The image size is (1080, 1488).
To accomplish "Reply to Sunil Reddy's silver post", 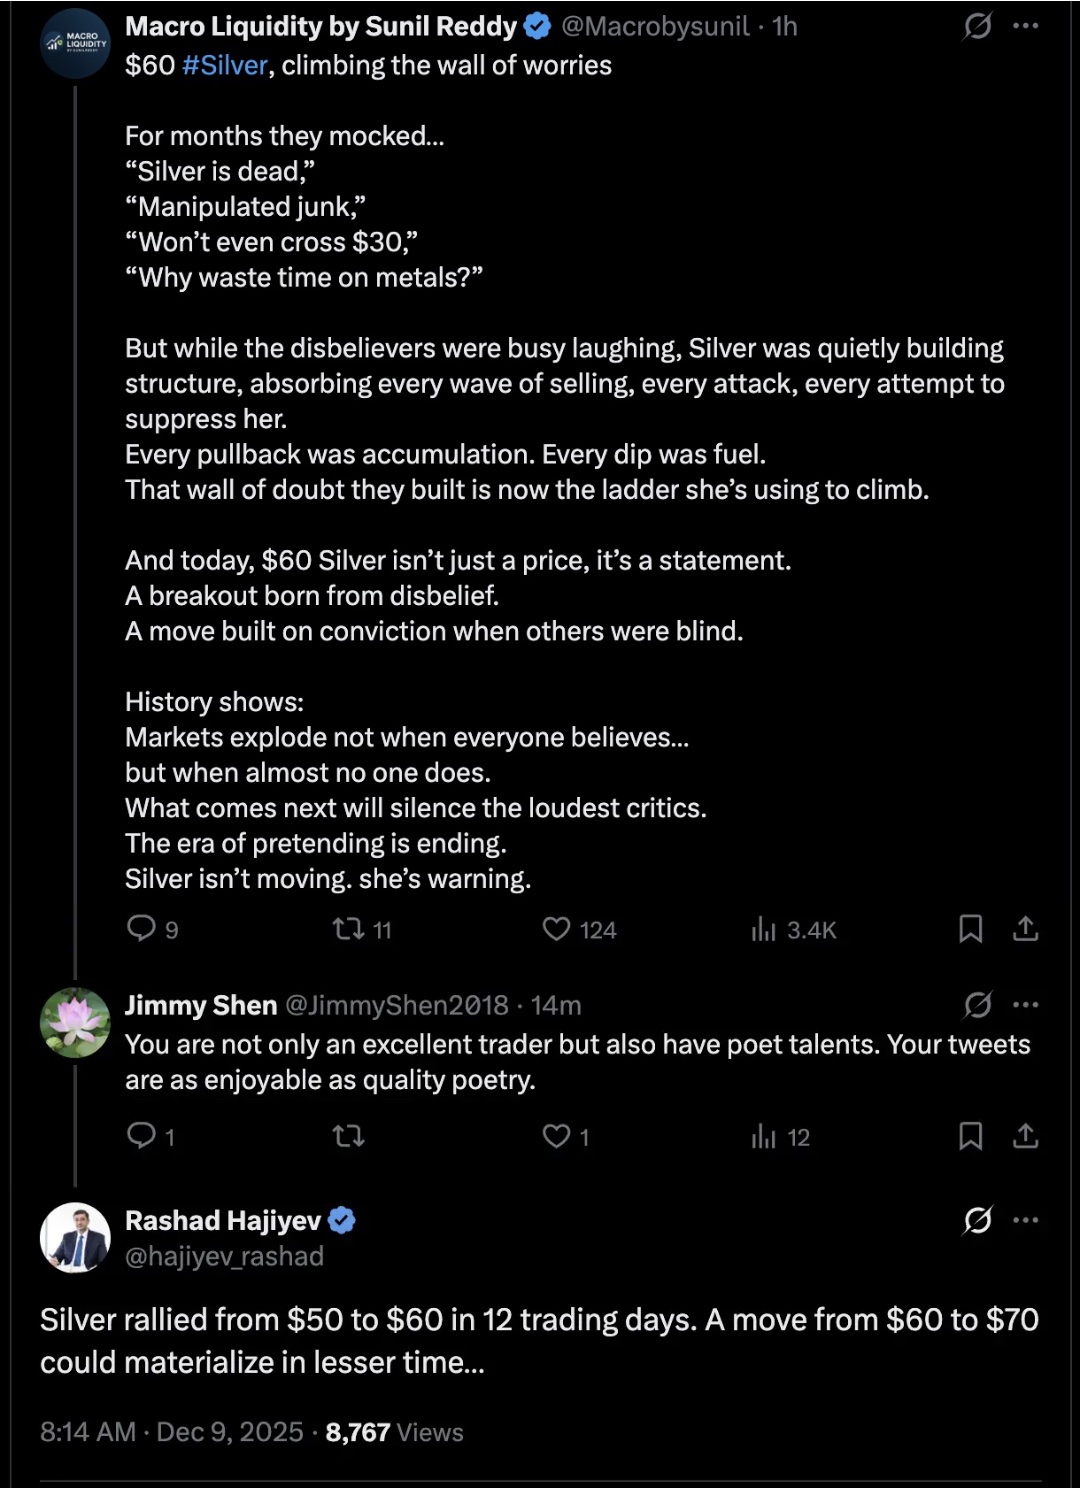I will [x=141, y=929].
